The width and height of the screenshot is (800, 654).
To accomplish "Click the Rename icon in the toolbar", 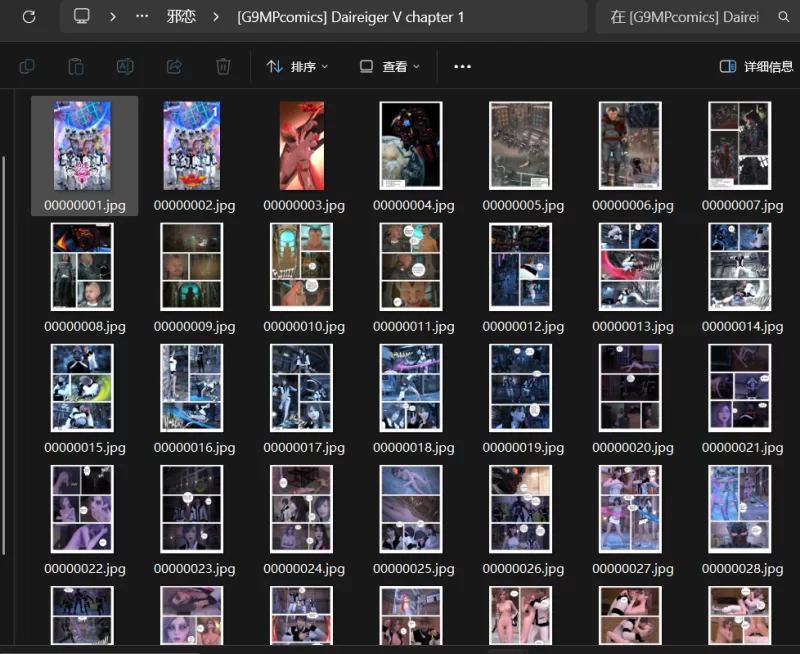I will (x=125, y=66).
